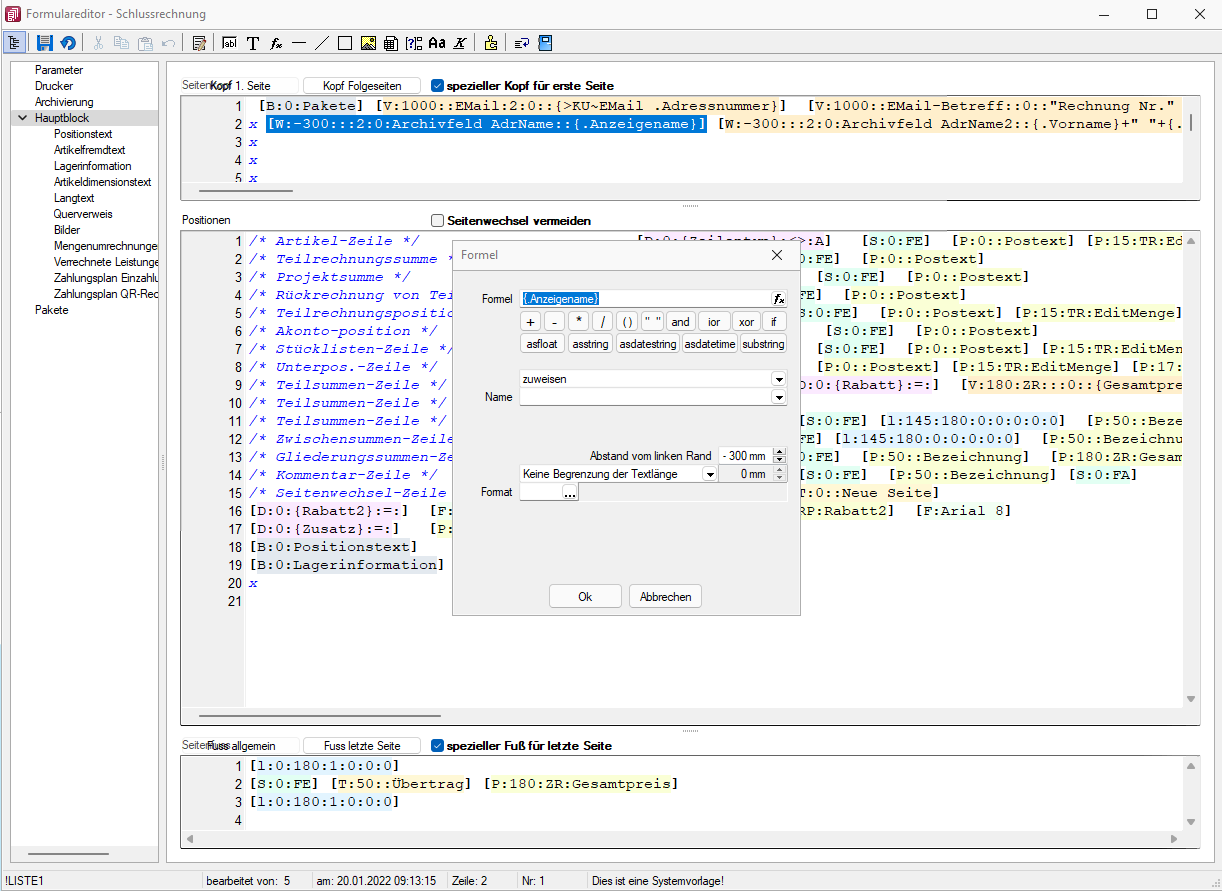This screenshot has width=1222, height=891.
Task: Switch to the Kopf Folgeseiten tab
Action: pyautogui.click(x=361, y=86)
